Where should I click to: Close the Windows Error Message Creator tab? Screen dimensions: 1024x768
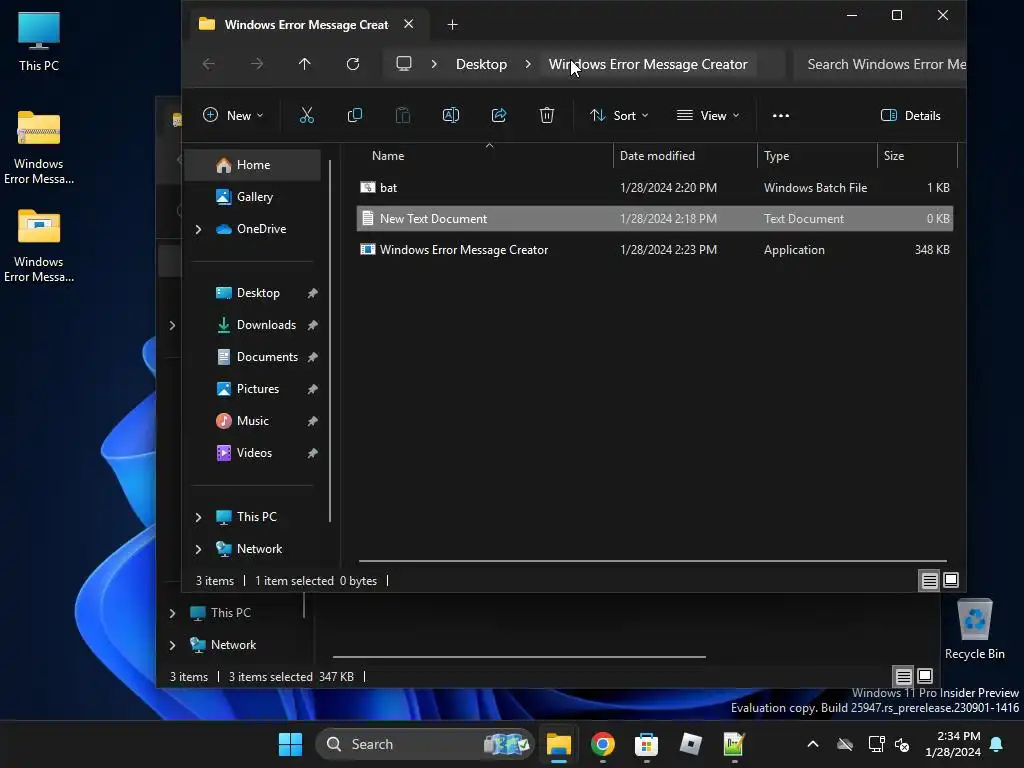(408, 24)
